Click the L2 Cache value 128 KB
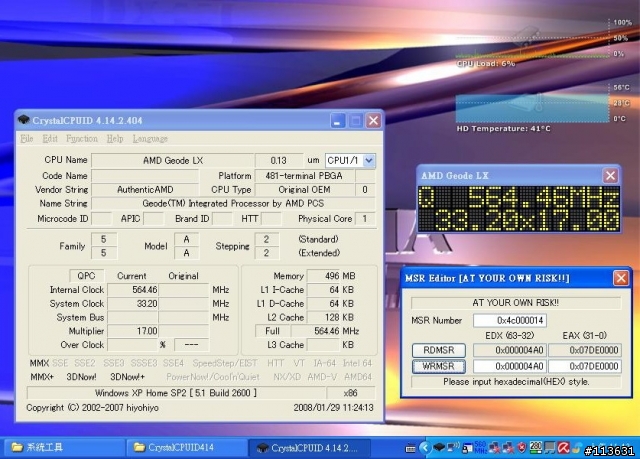The width and height of the screenshot is (640, 459). [324, 317]
